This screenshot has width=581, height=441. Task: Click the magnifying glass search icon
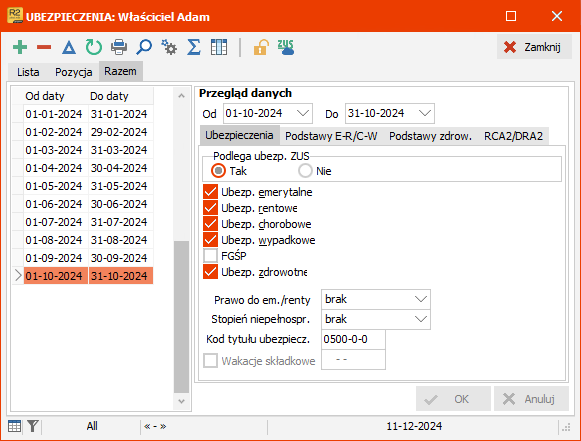pos(144,47)
